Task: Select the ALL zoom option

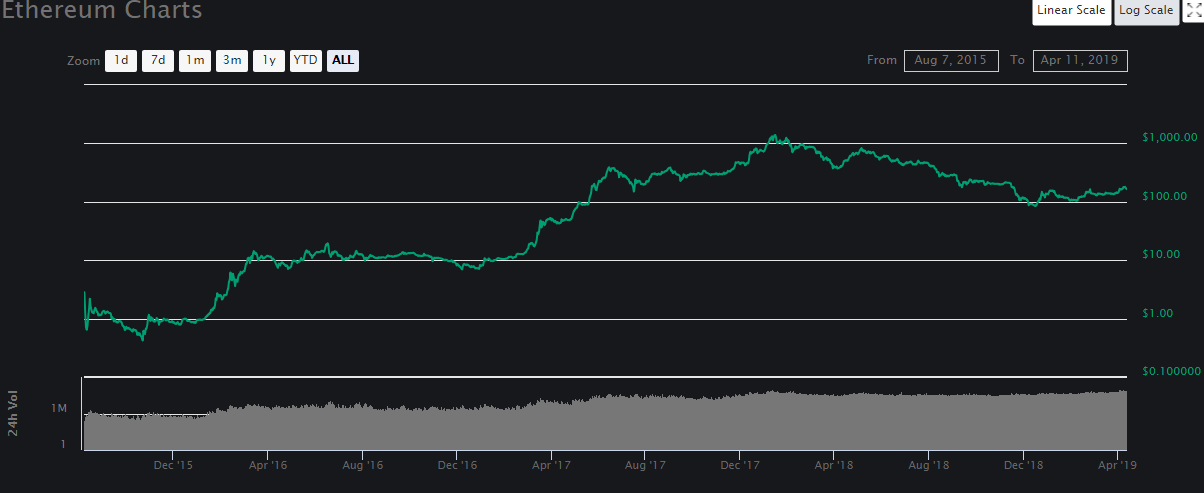Action: 343,60
